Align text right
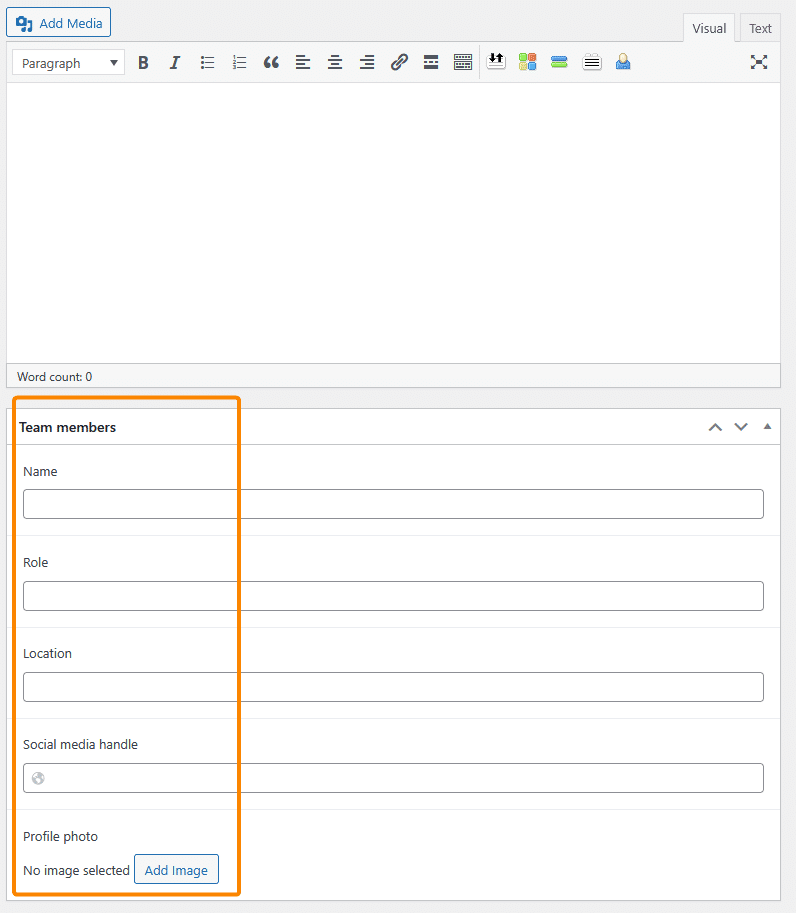Screen dimensions: 796x913 [x=367, y=62]
